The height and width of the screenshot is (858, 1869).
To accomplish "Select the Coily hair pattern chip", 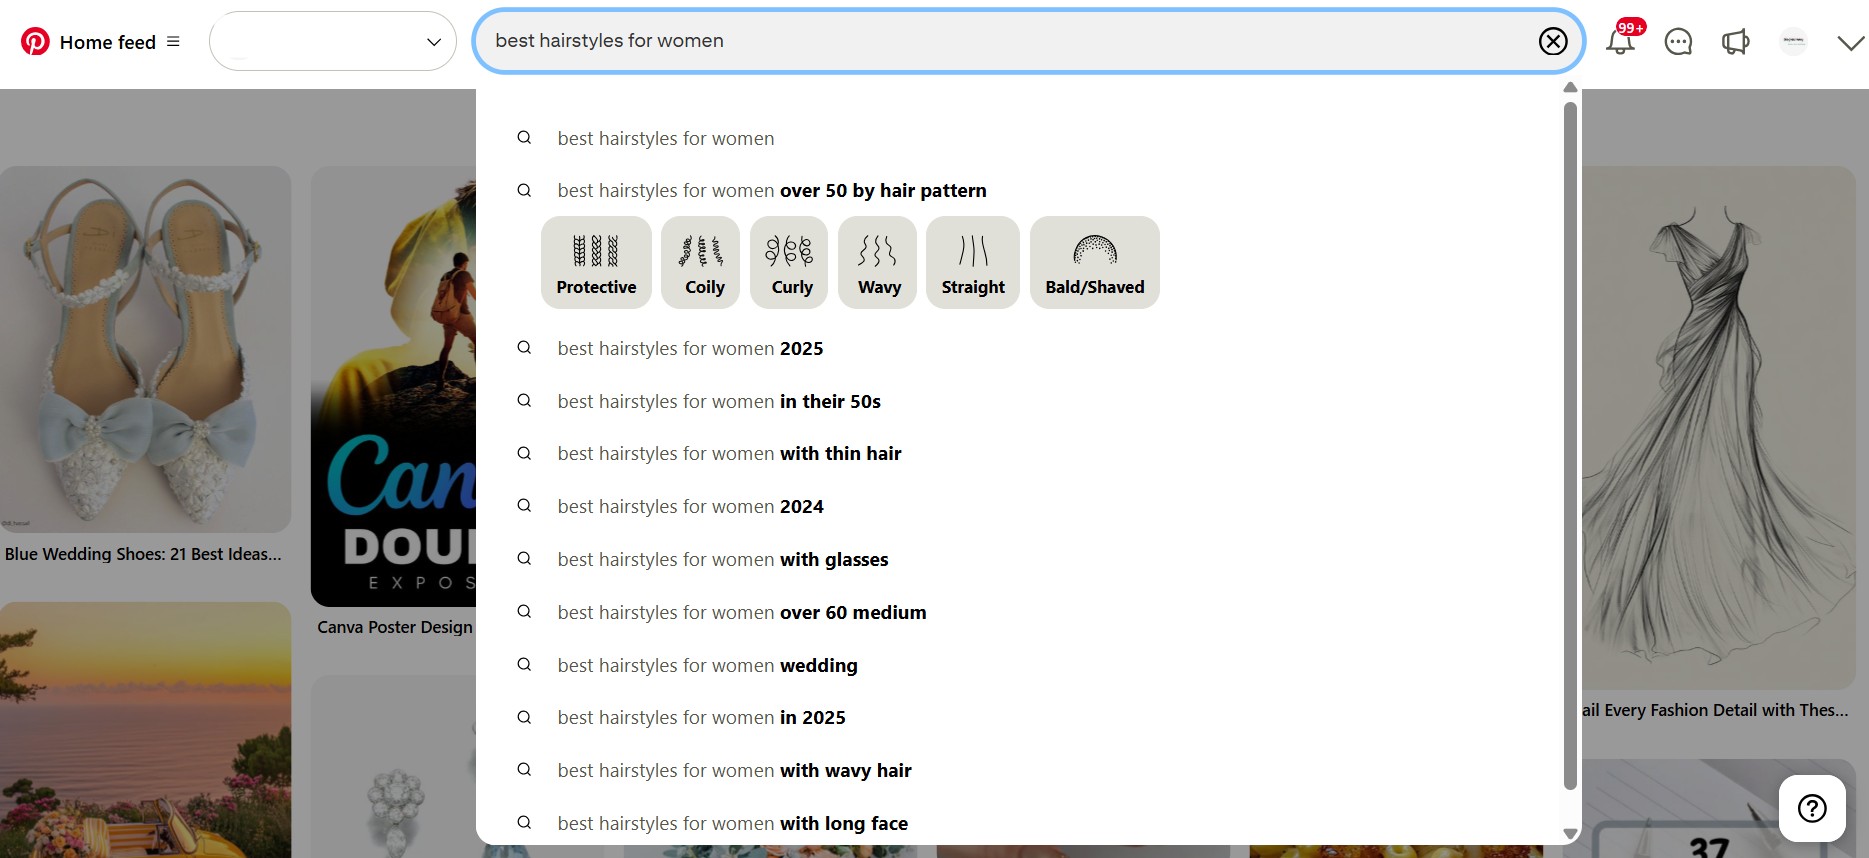I will pos(701,262).
